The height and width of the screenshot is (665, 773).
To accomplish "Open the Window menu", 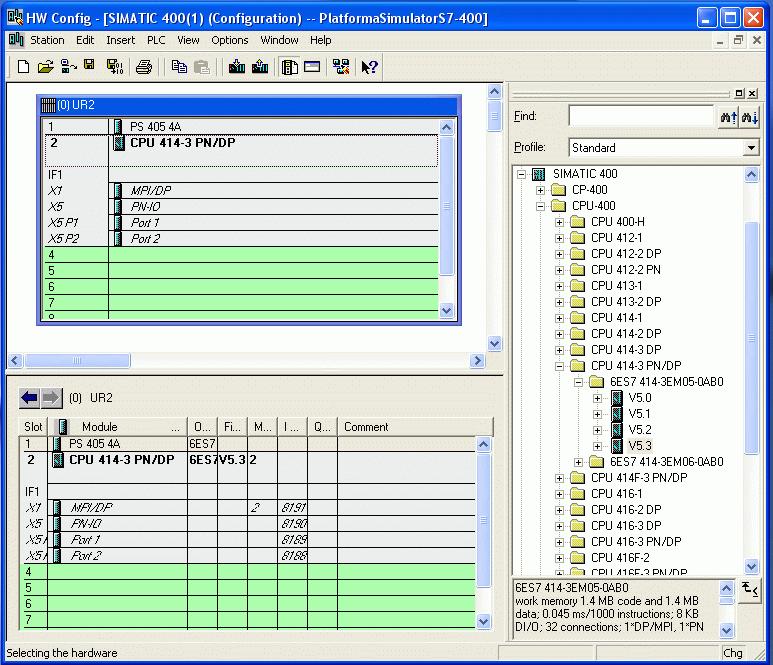I will [279, 40].
